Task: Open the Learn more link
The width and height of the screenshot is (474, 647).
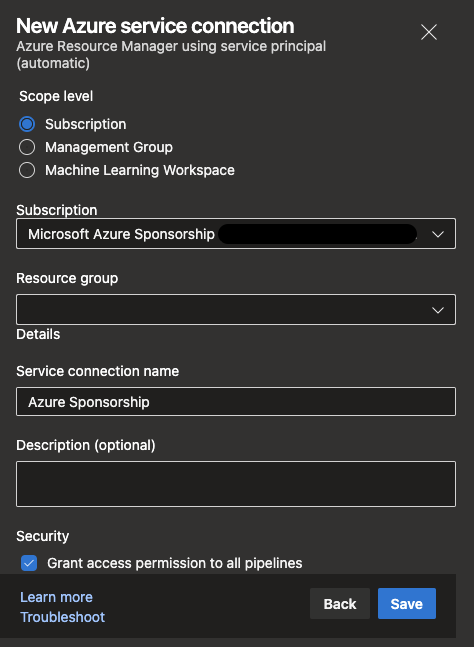Action: 57,597
